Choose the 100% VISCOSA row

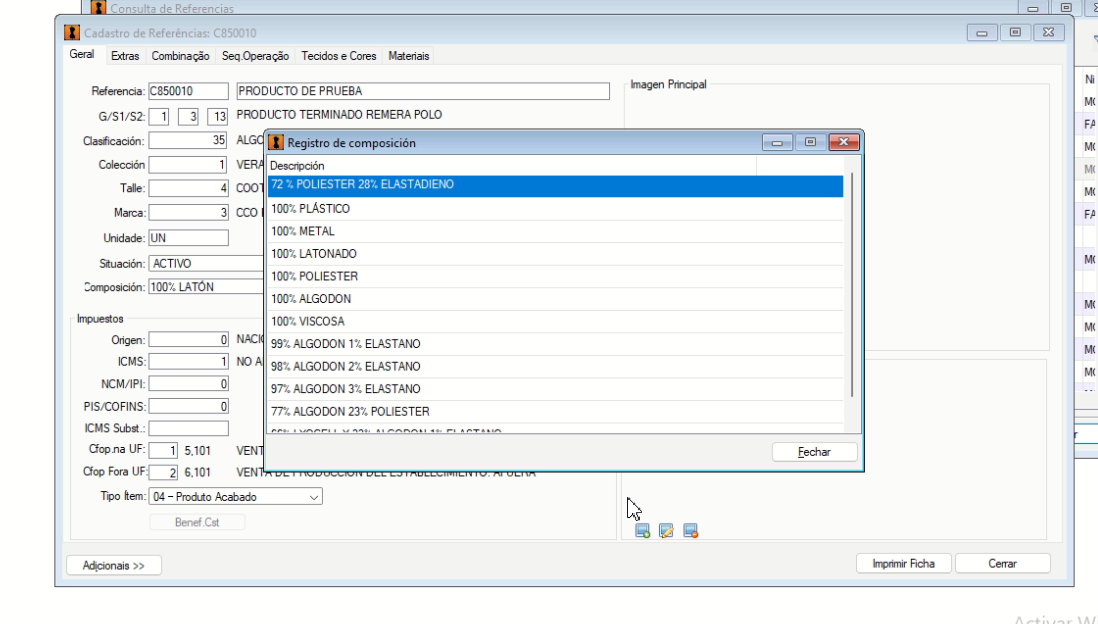555,321
